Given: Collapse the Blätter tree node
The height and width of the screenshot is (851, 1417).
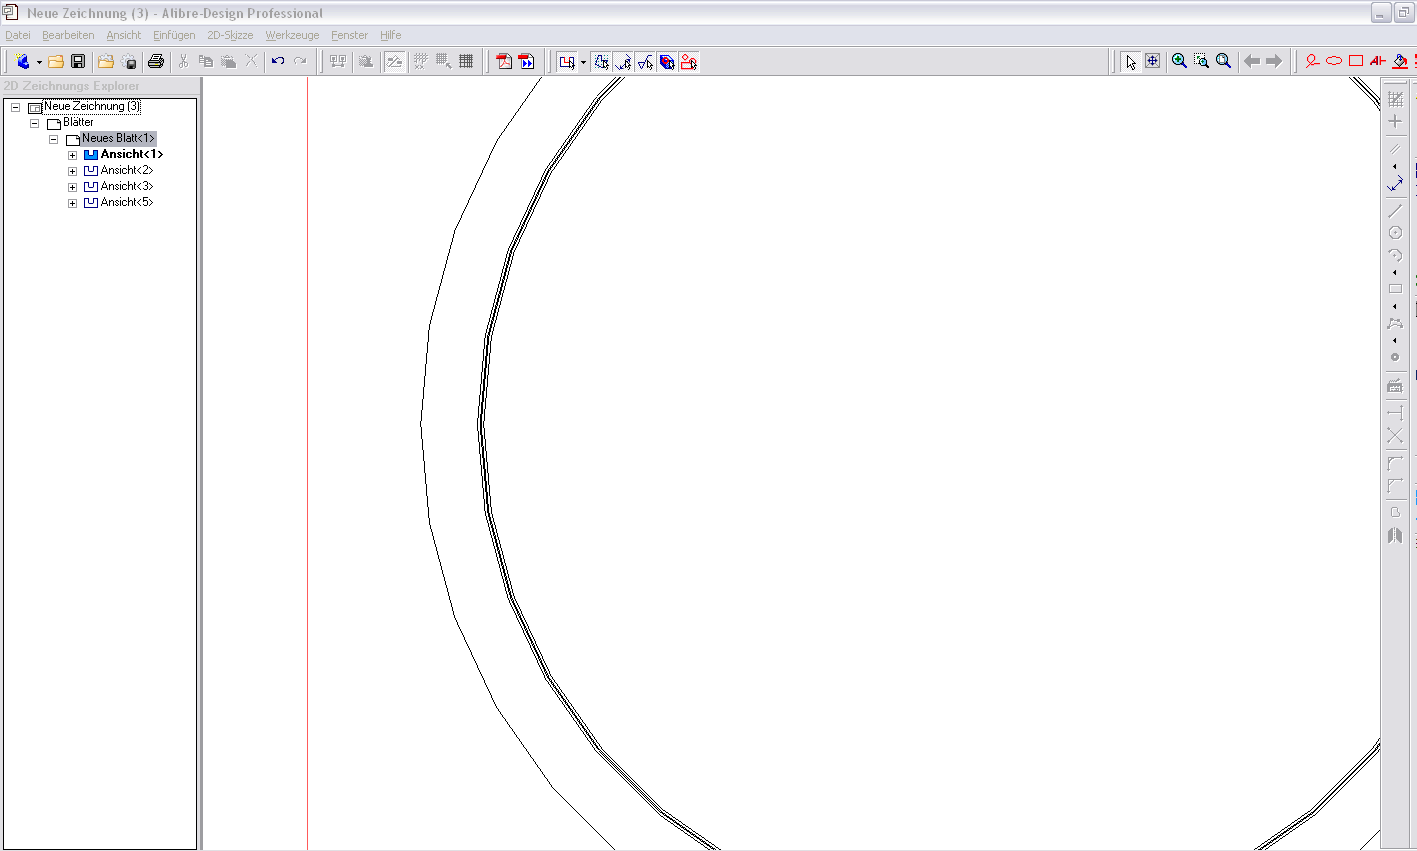Looking at the screenshot, I should point(34,123).
